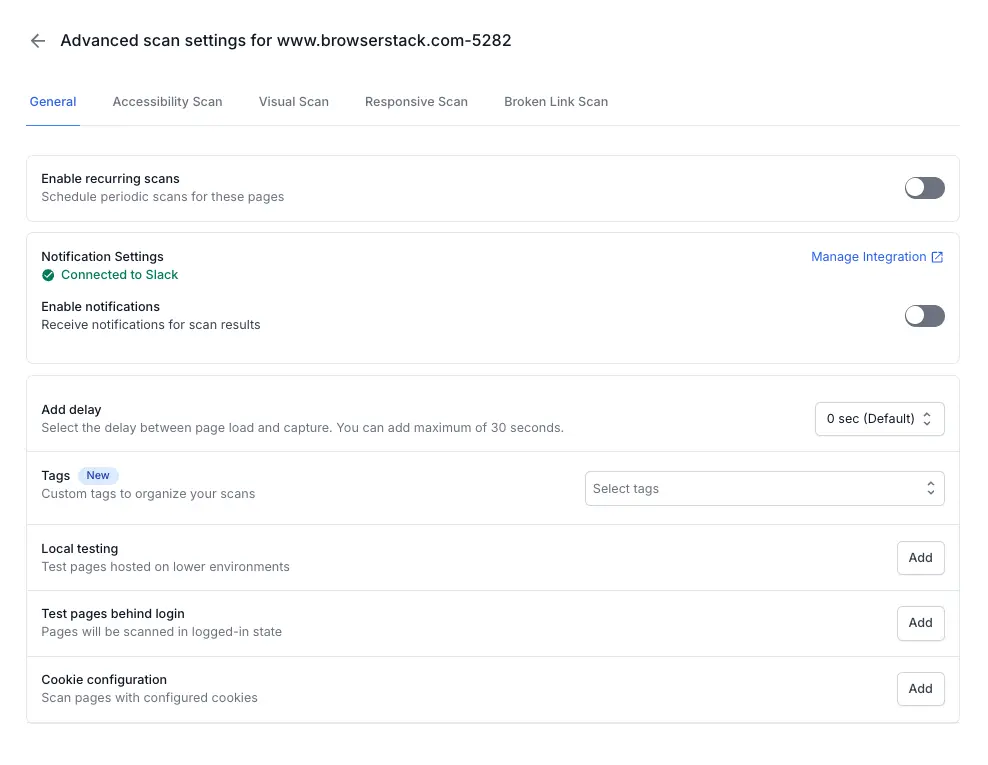The width and height of the screenshot is (988, 765).
Task: Select the Broken Link Scan tab
Action: [556, 102]
